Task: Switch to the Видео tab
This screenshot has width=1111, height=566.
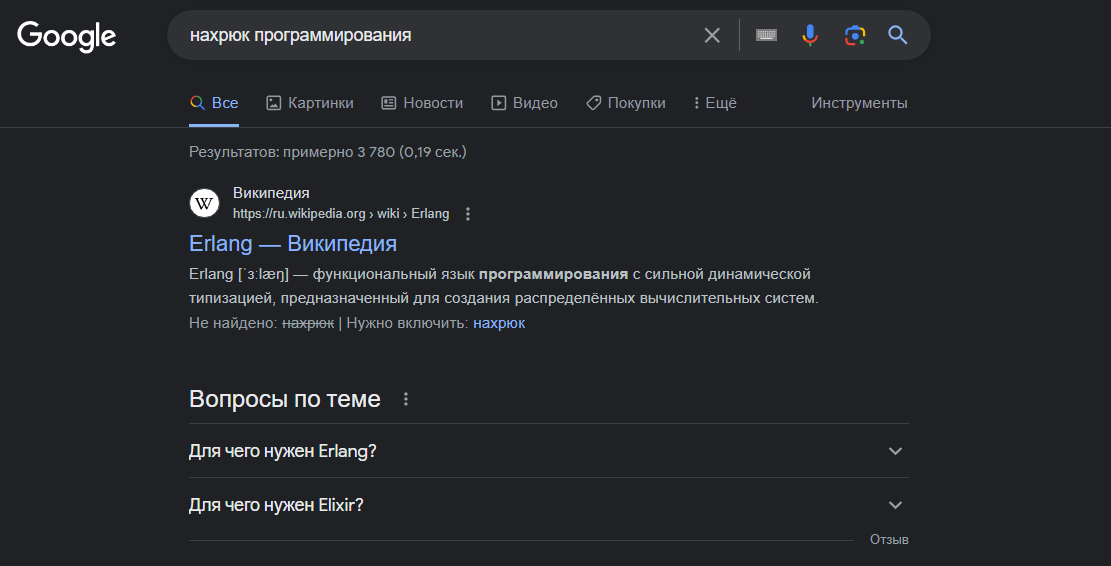Action: (x=524, y=103)
